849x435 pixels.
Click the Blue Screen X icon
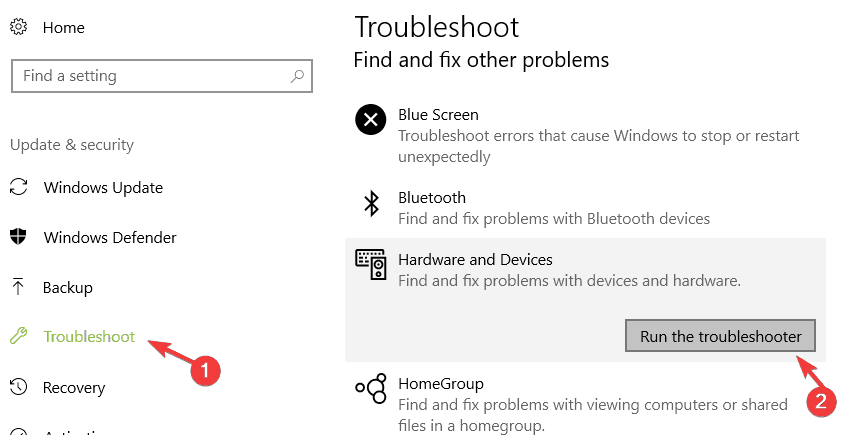pyautogui.click(x=370, y=121)
